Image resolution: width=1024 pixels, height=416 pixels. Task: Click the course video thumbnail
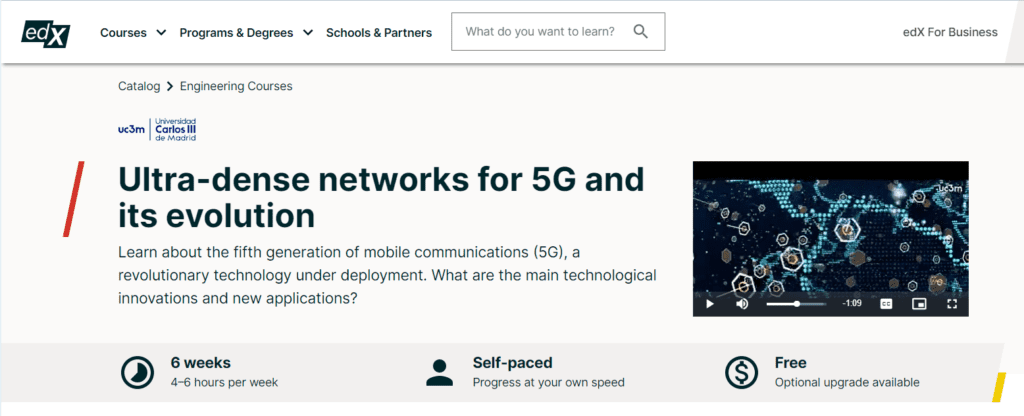831,238
